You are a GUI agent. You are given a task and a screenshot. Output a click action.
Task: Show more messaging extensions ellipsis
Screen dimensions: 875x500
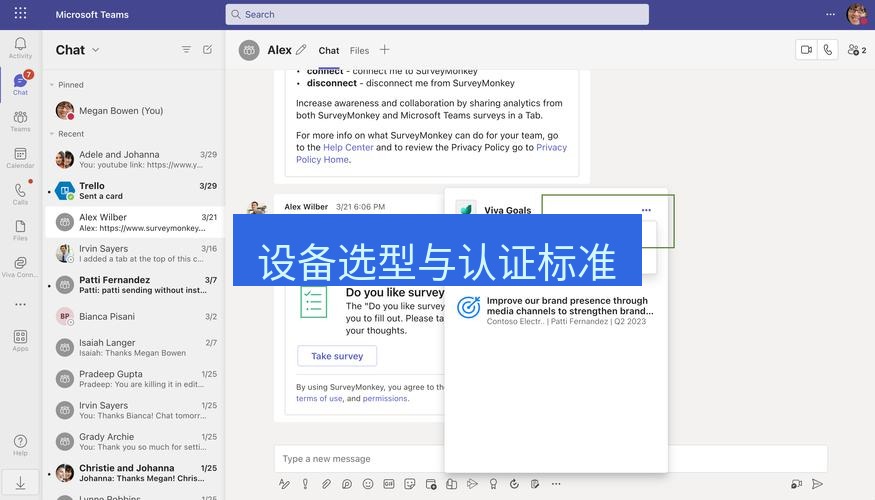click(556, 484)
